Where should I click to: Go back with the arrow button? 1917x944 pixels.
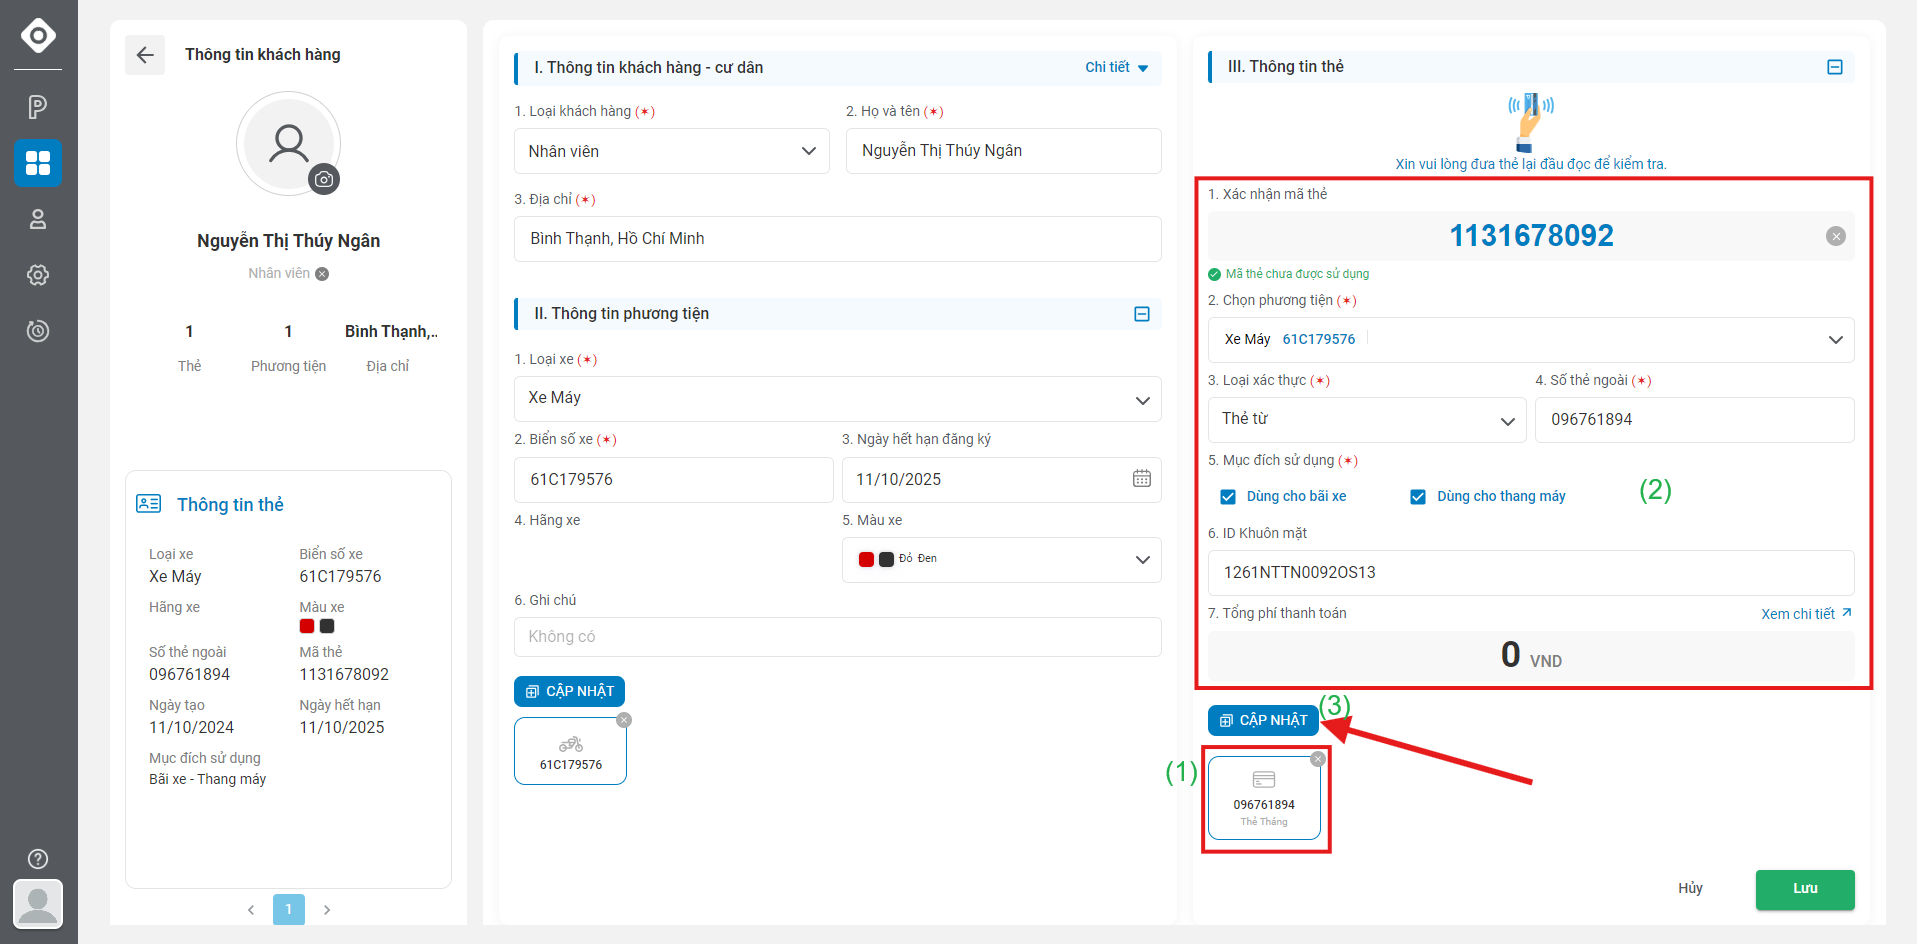point(145,55)
